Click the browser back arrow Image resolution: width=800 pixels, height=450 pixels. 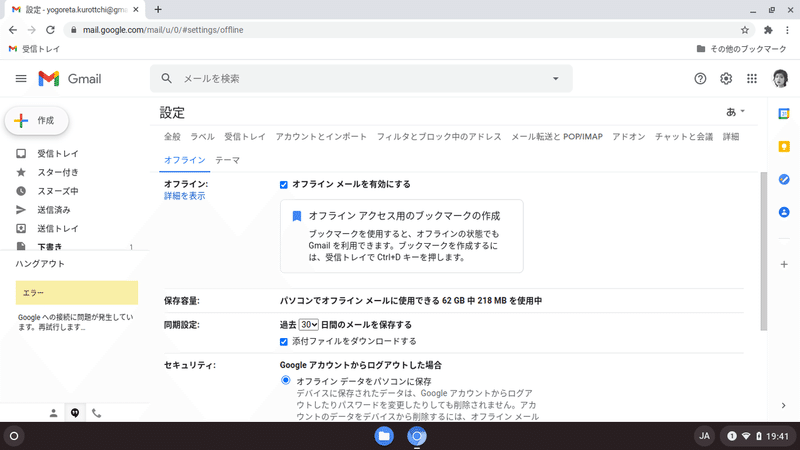point(13,30)
